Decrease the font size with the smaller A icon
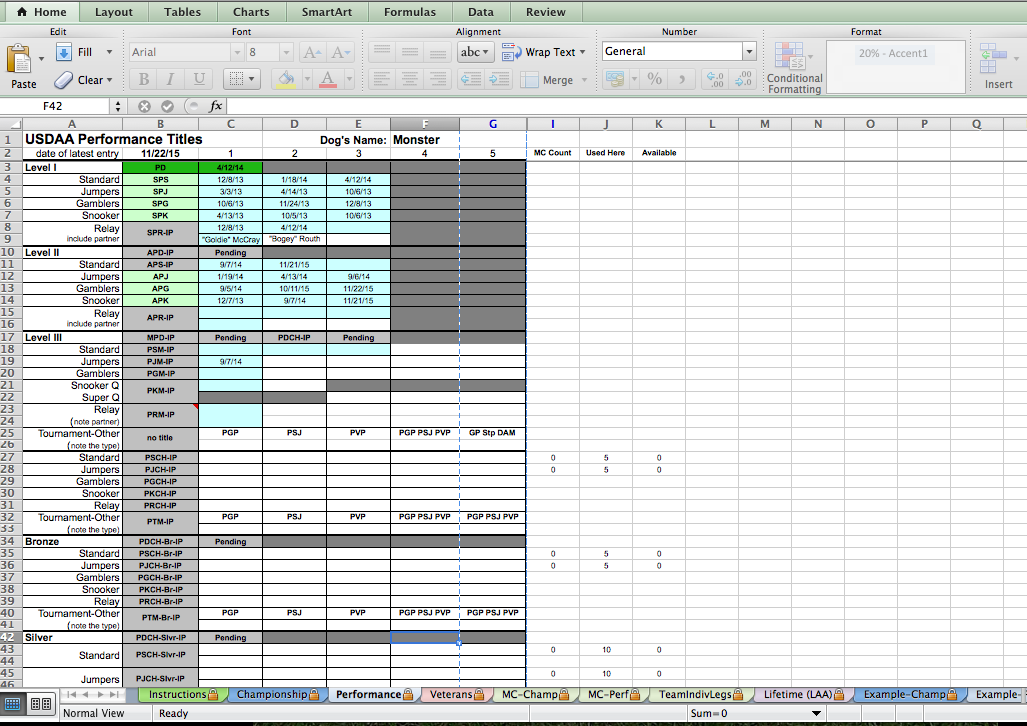 pos(341,52)
